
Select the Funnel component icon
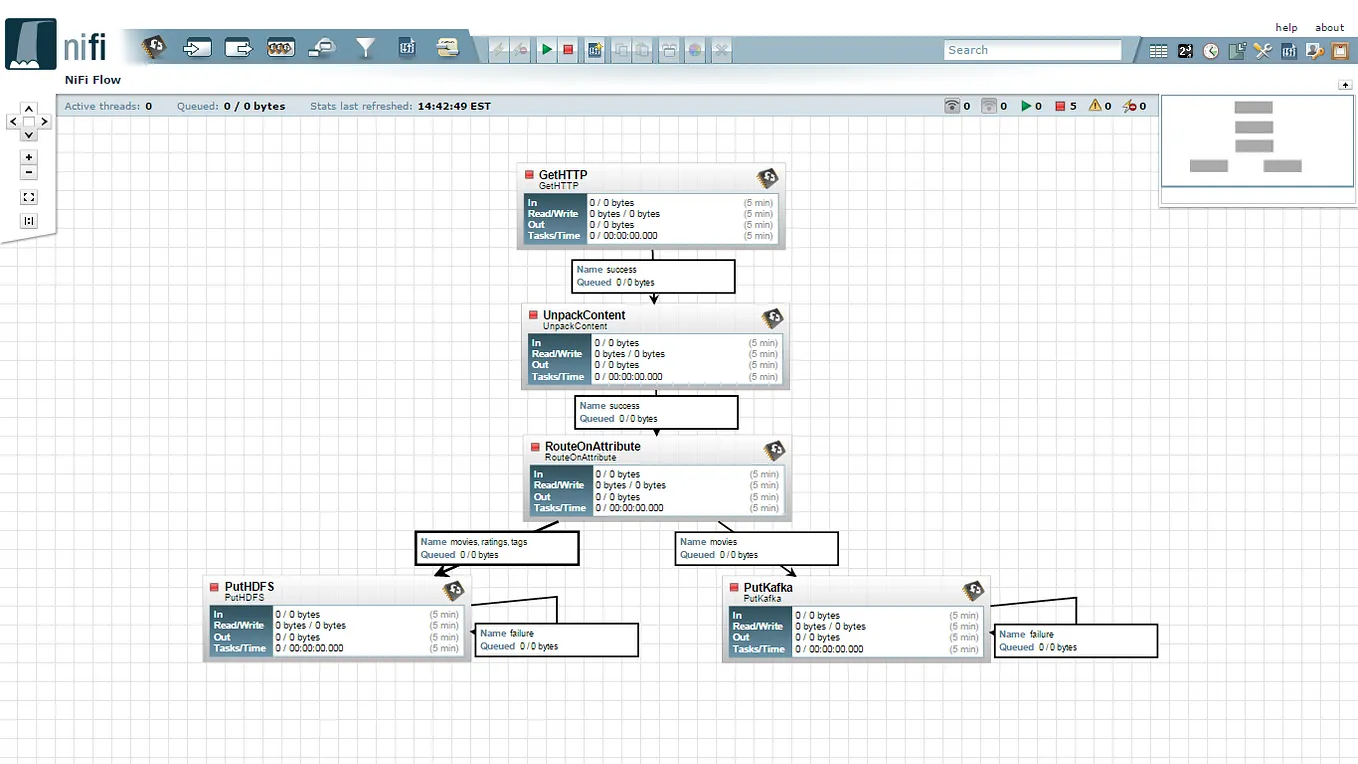(365, 48)
